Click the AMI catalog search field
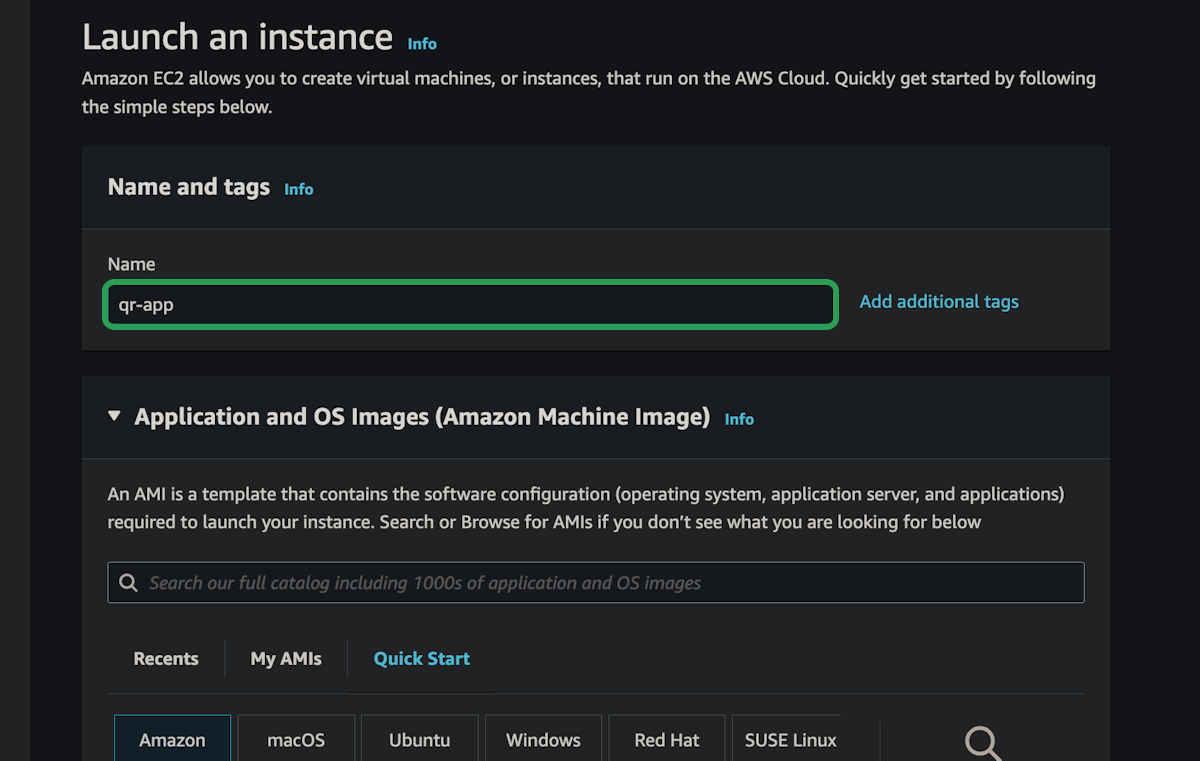Image resolution: width=1200 pixels, height=761 pixels. [x=596, y=582]
